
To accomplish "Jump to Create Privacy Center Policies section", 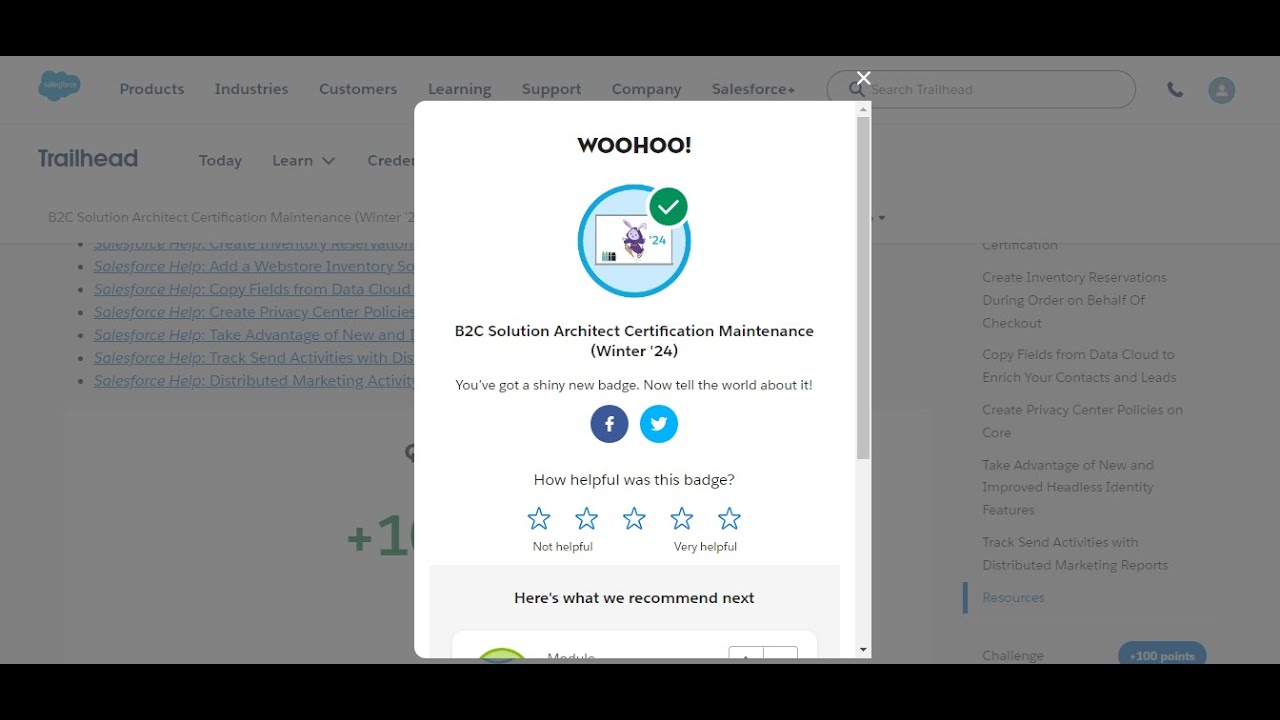I will click(x=1082, y=421).
